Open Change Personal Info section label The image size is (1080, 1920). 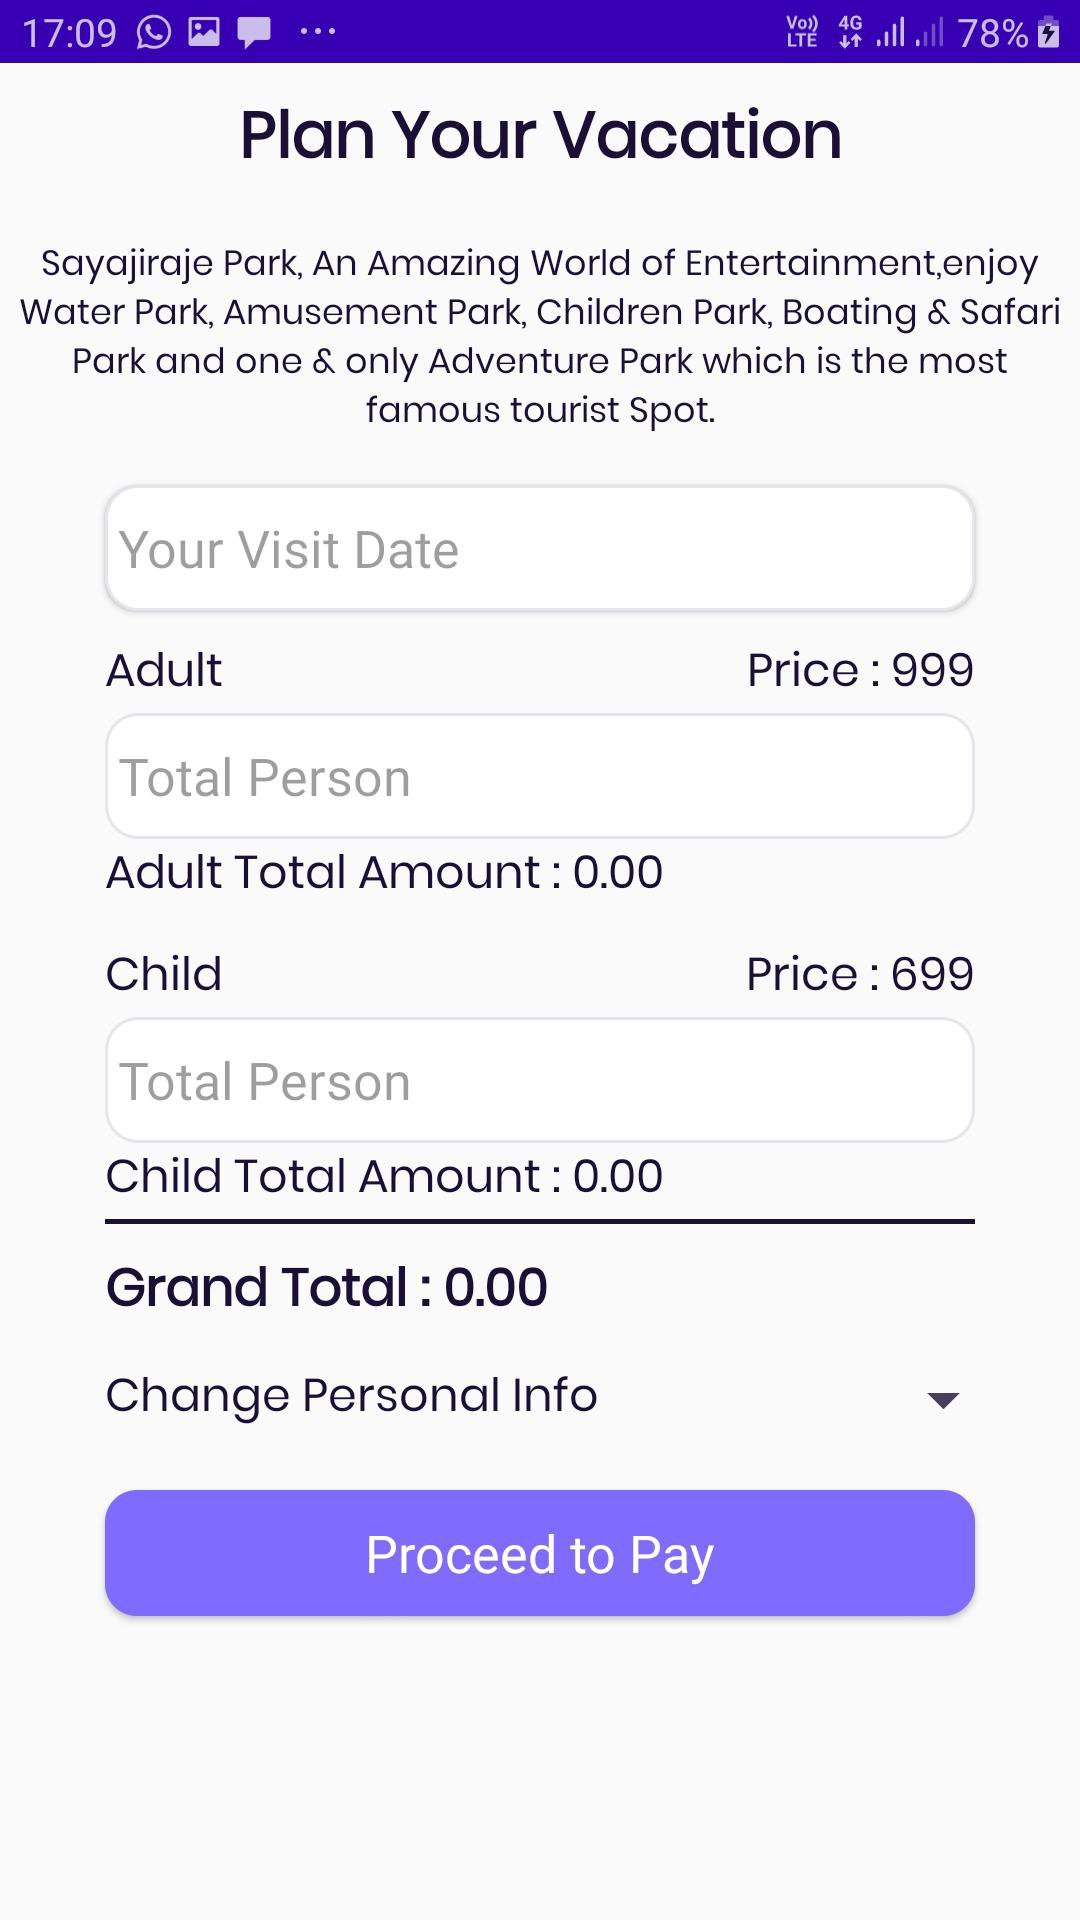click(x=352, y=1396)
